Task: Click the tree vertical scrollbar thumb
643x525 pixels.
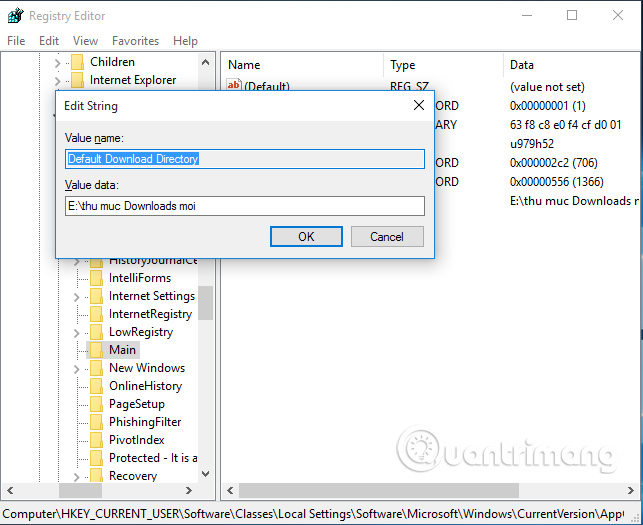Action: [x=206, y=303]
